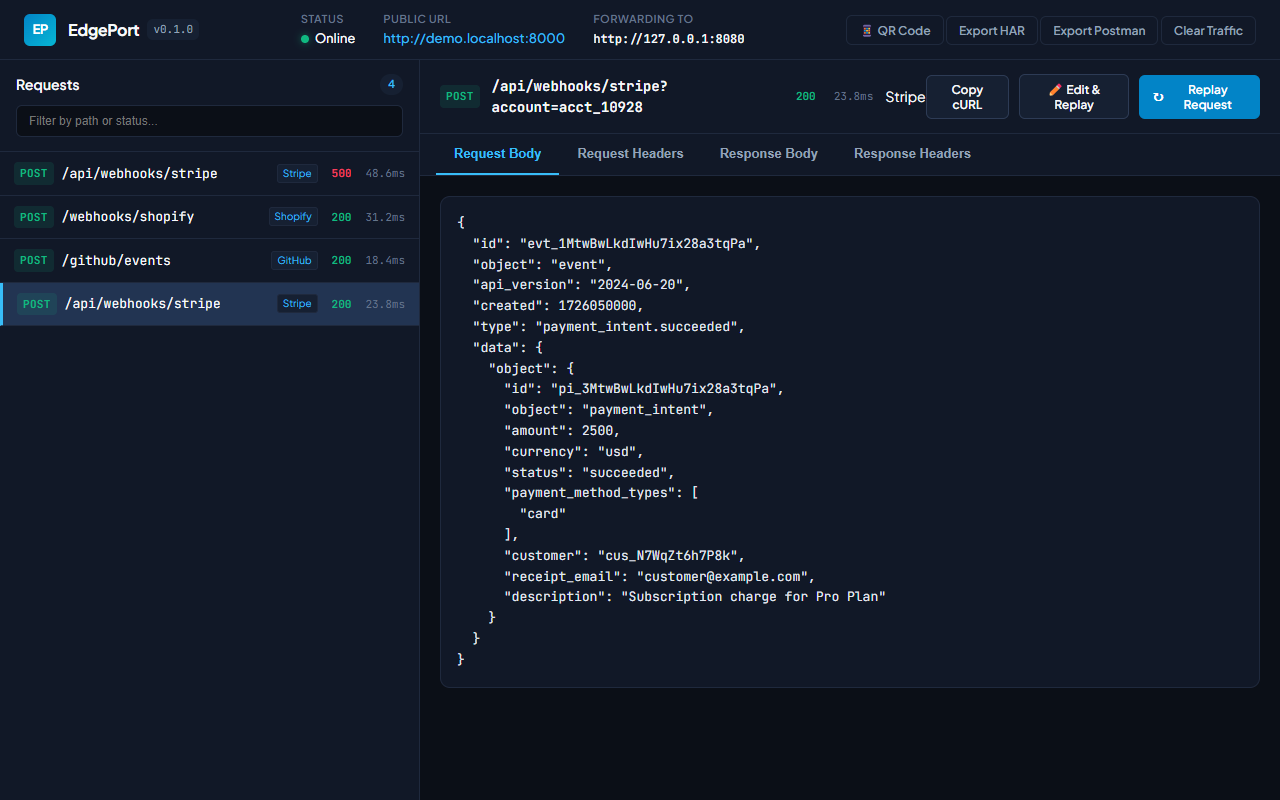
Task: Click the Shopify tag in the request list
Action: coord(293,217)
